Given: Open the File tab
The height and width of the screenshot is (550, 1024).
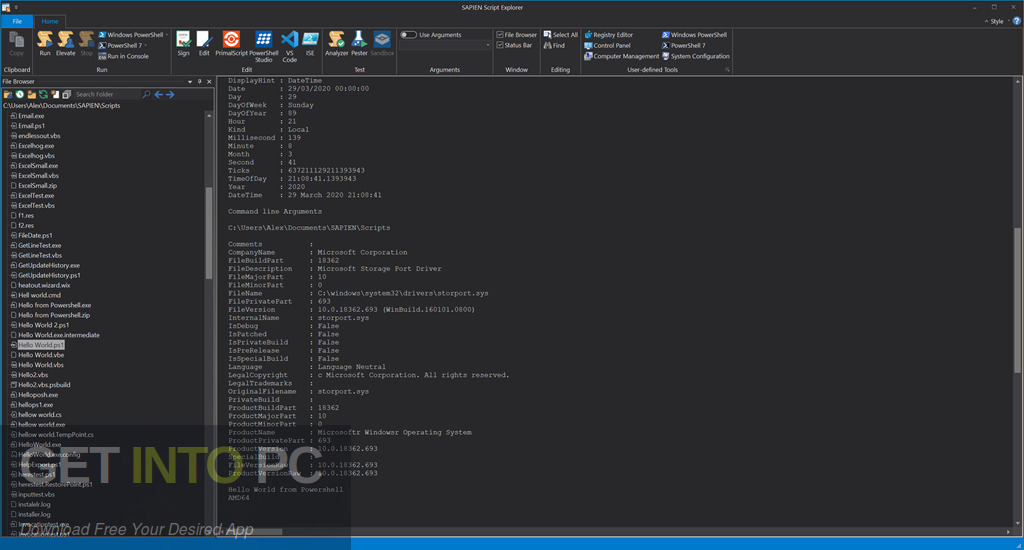Looking at the screenshot, I should tap(17, 21).
